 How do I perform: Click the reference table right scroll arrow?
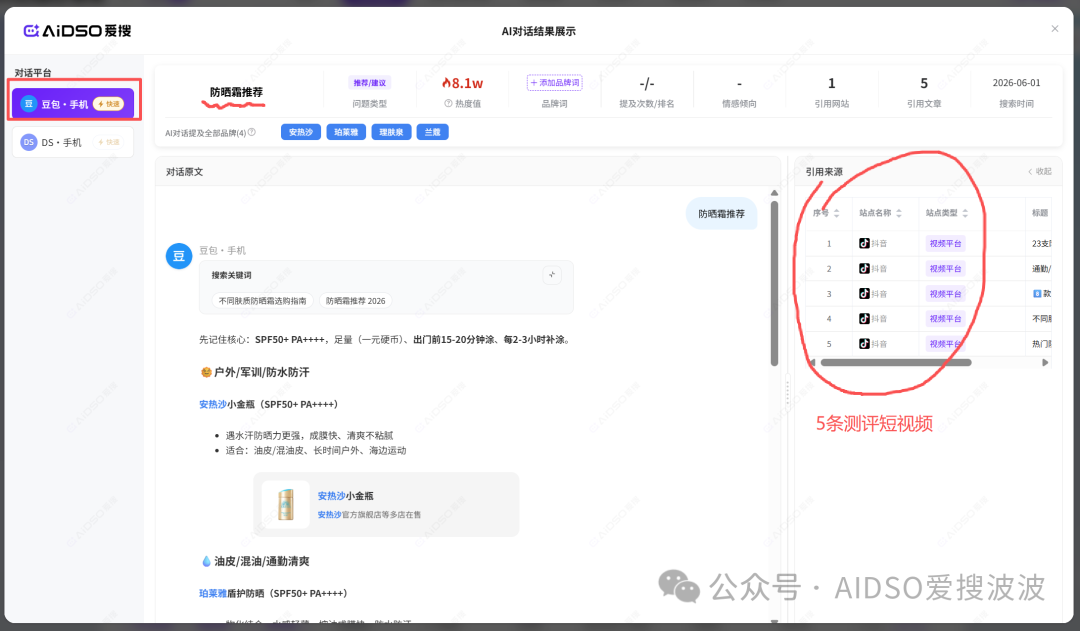pyautogui.click(x=1046, y=362)
